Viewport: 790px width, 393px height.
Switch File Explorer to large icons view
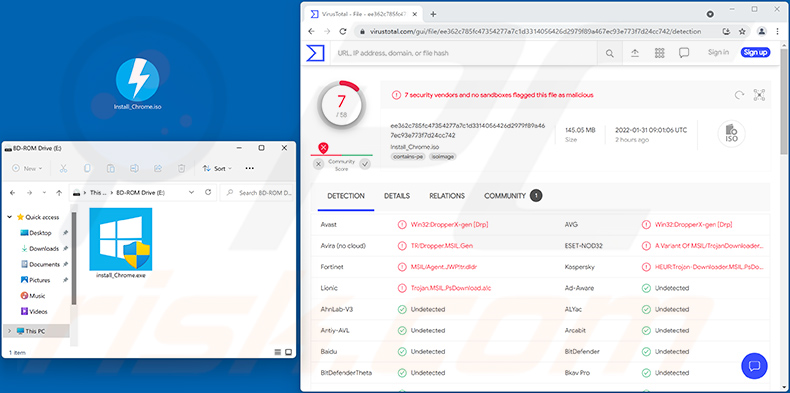289,352
